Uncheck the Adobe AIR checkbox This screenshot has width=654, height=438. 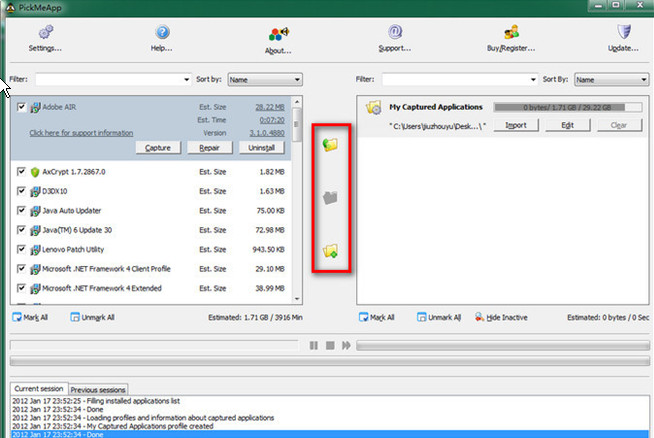(x=21, y=107)
